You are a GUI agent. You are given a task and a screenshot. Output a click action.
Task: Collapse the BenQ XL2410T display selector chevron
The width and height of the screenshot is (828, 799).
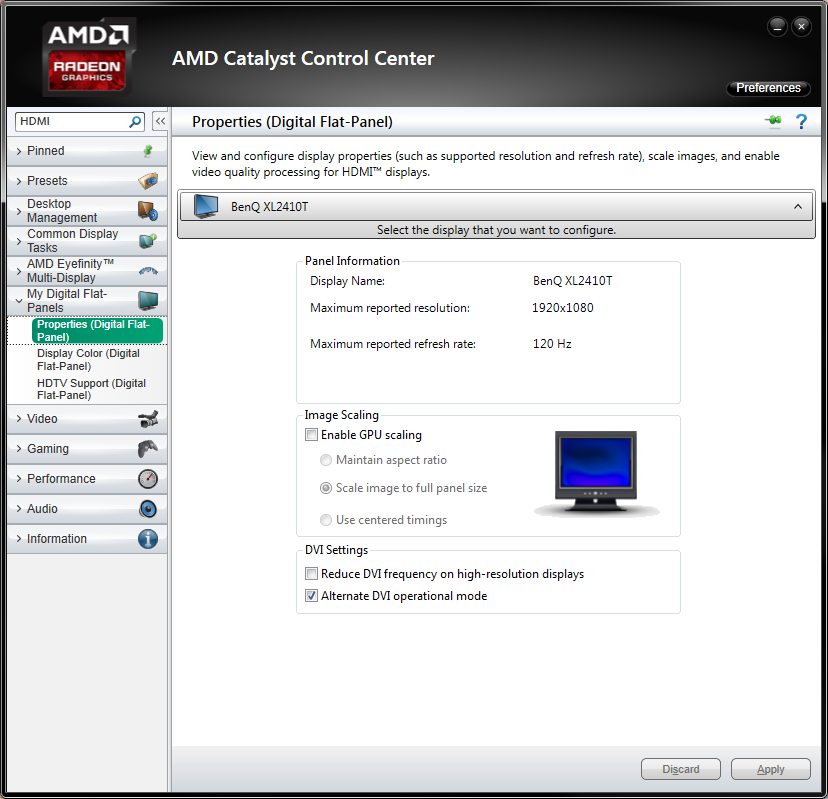coord(798,206)
